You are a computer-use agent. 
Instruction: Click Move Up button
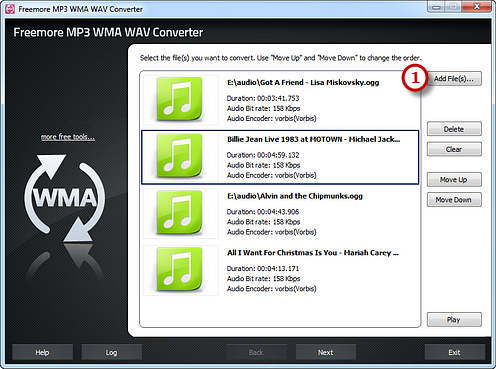pos(454,180)
